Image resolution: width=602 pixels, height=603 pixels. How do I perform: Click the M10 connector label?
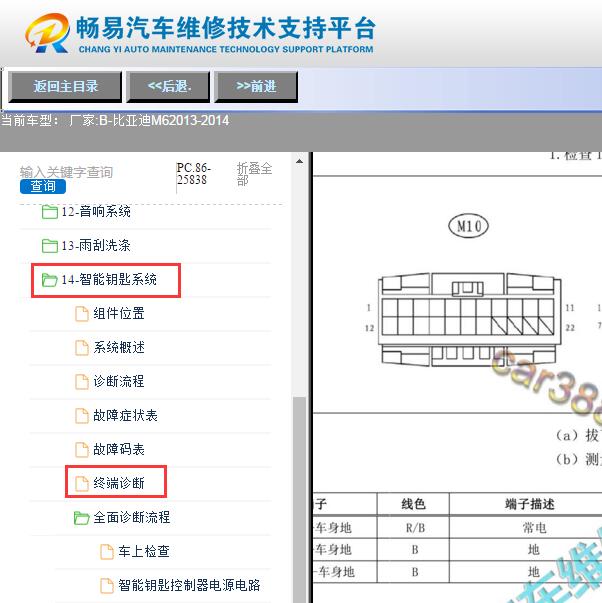469,226
